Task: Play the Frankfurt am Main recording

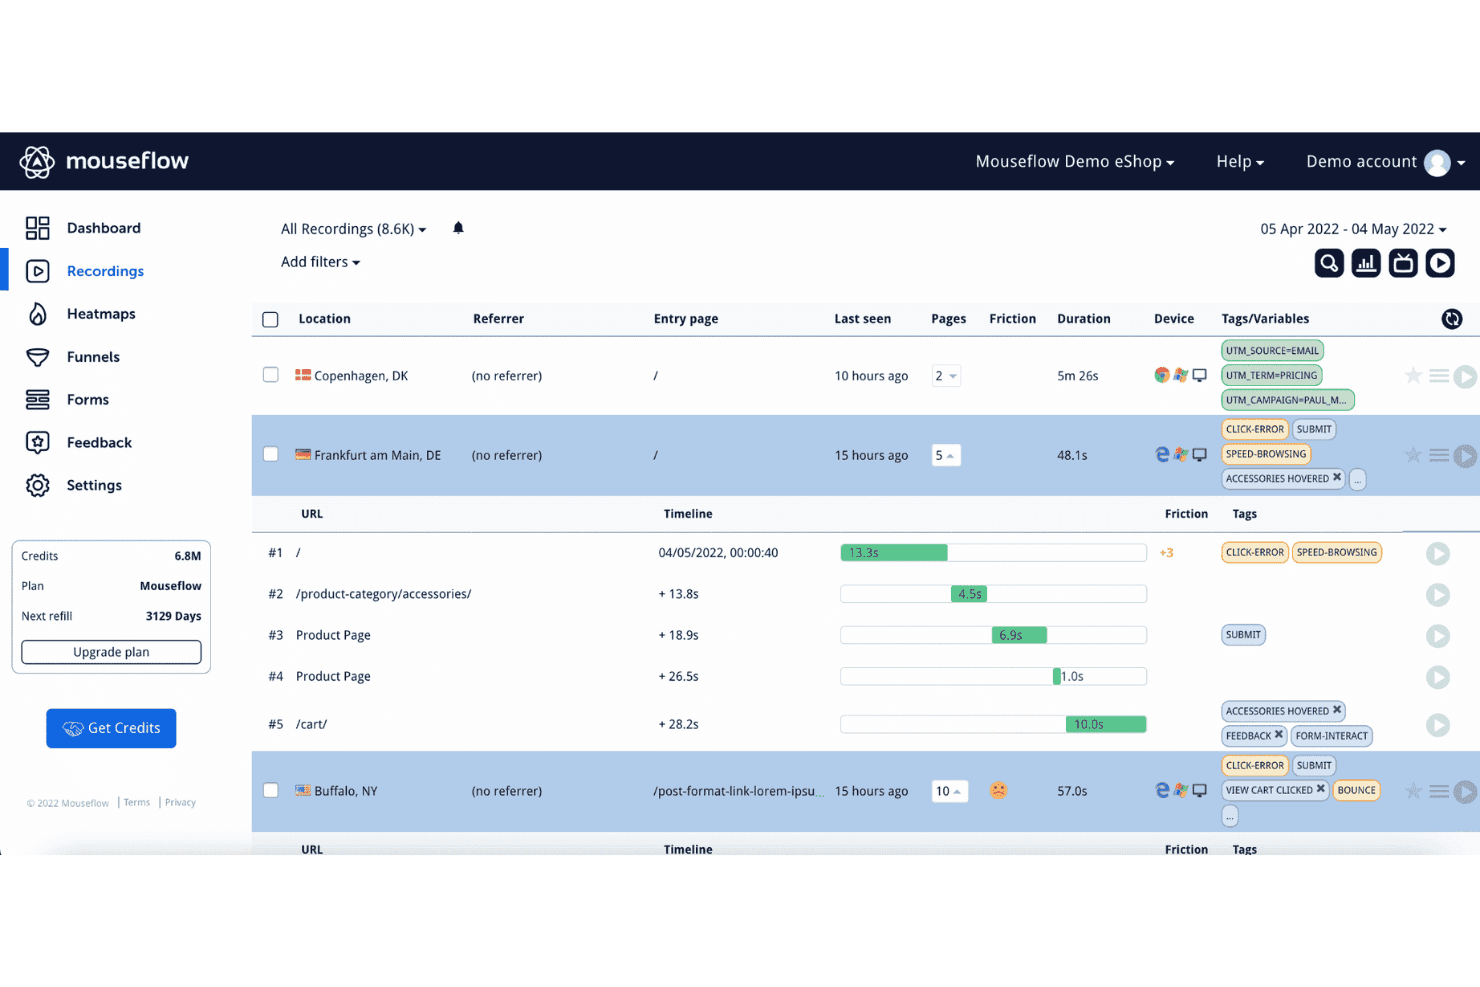Action: point(1465,456)
